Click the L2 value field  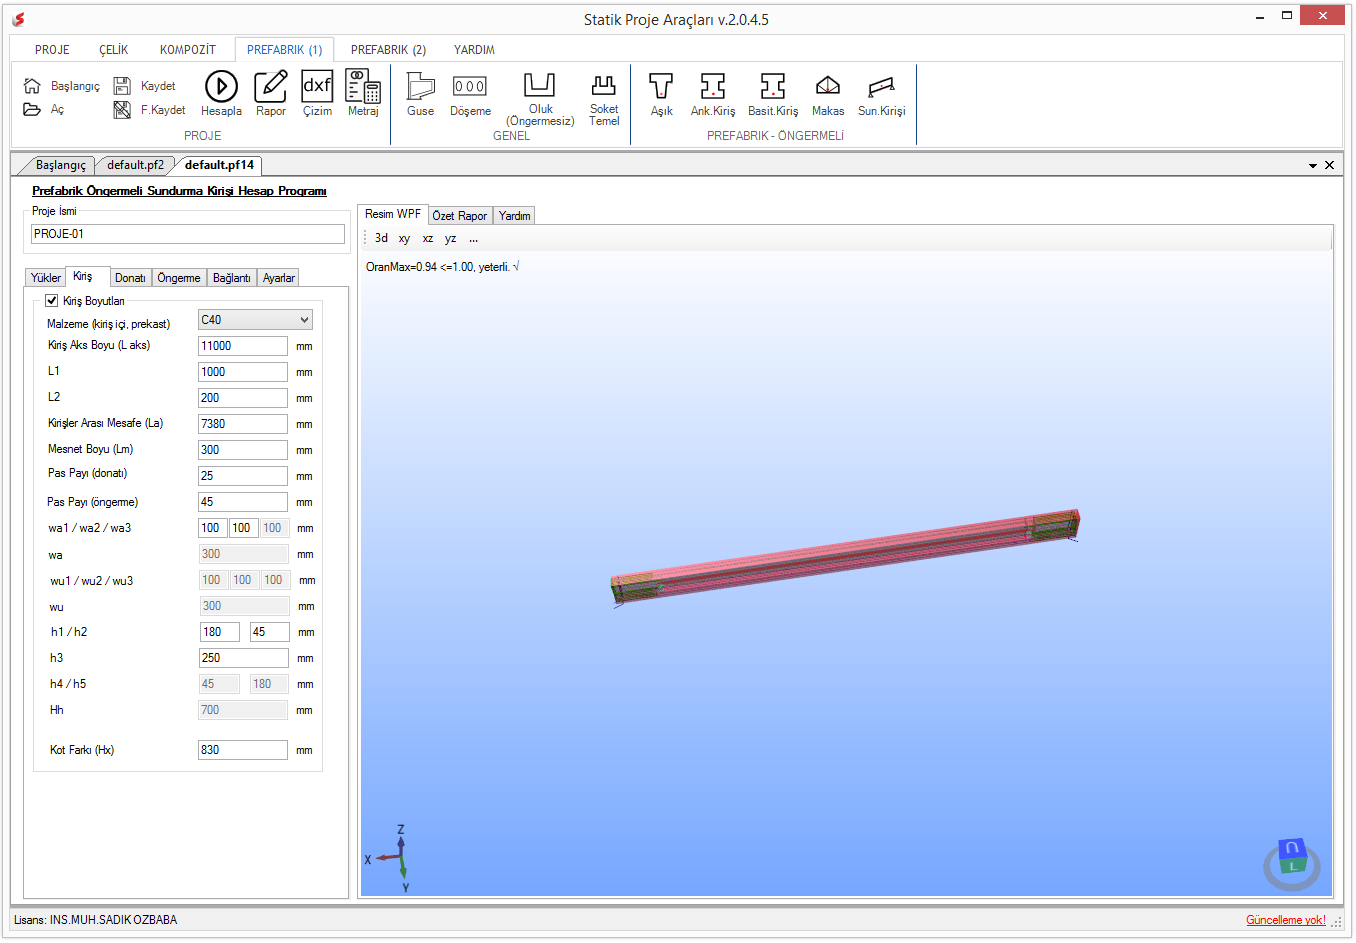[243, 398]
